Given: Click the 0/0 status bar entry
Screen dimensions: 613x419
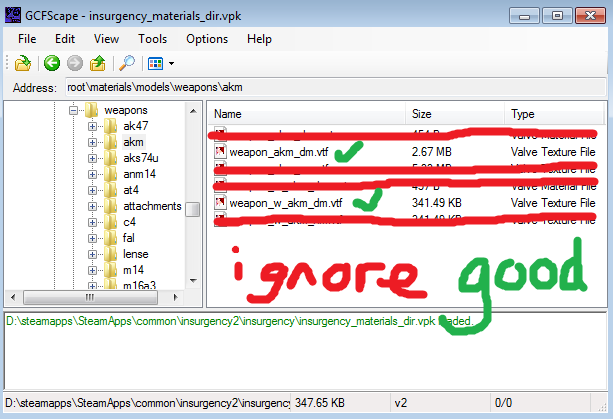Looking at the screenshot, I should tap(503, 403).
